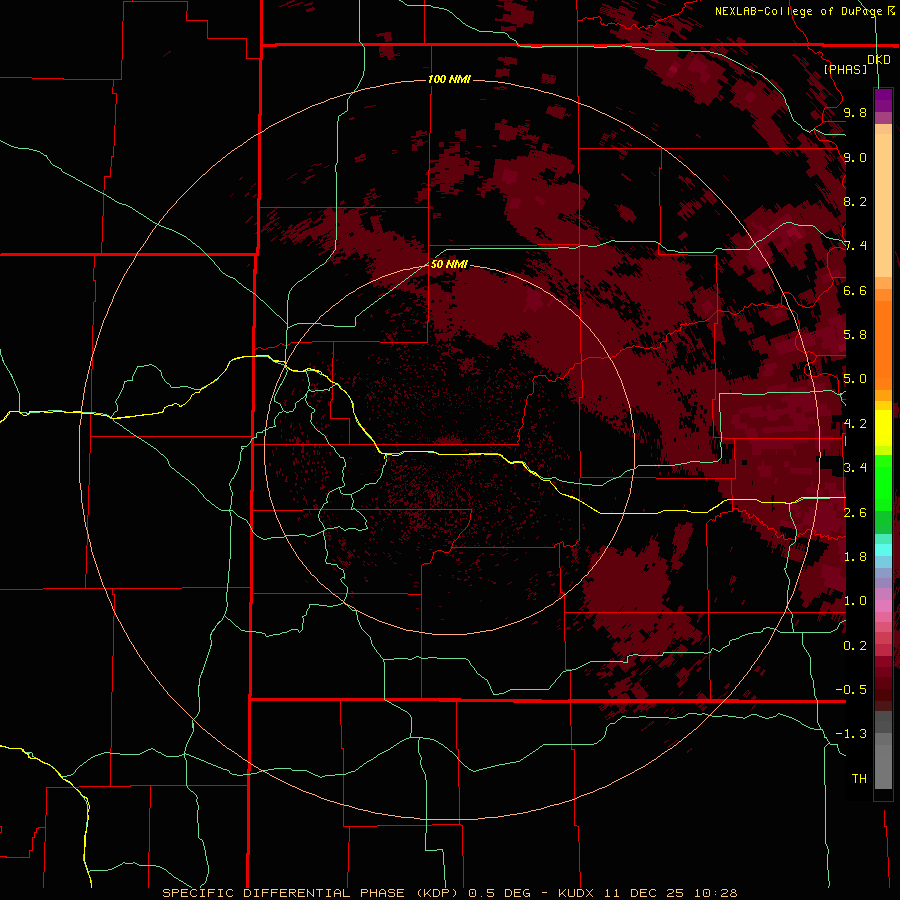Click the 4.2 legend value
Viewport: 900px width, 900px height.
pos(855,424)
